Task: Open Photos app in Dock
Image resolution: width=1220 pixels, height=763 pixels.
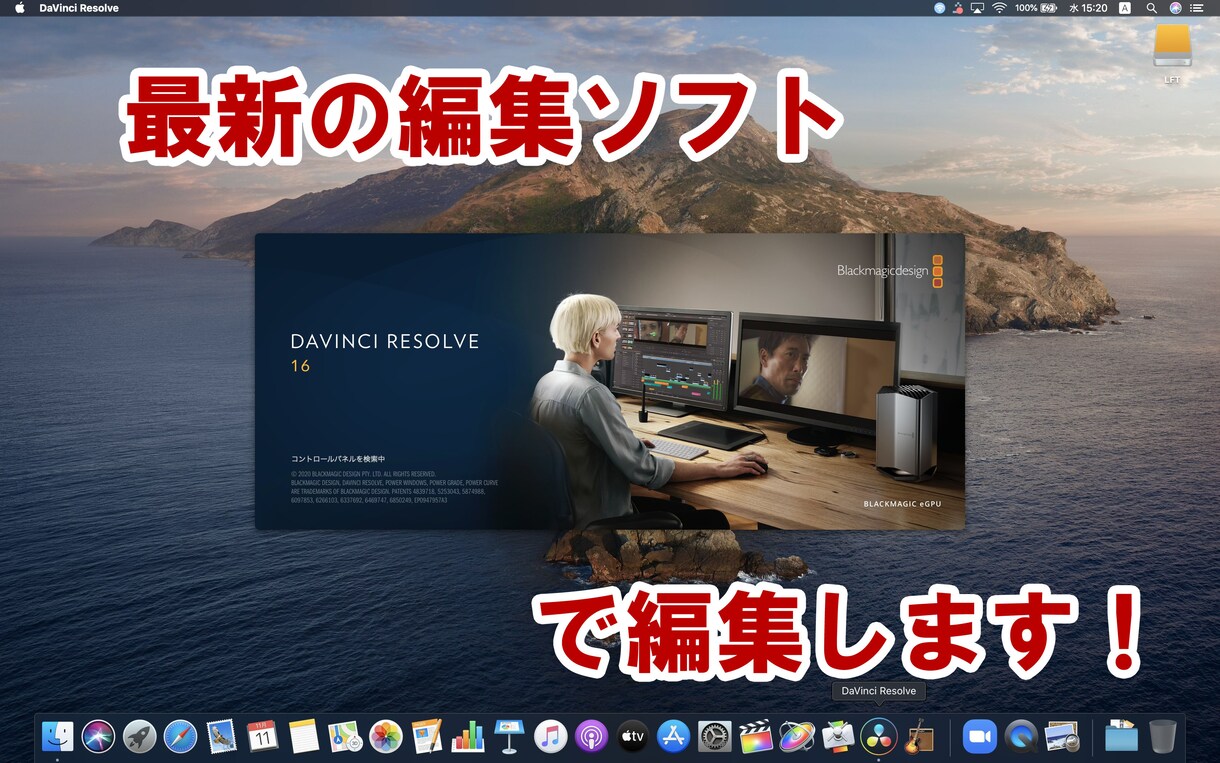Action: [386, 737]
